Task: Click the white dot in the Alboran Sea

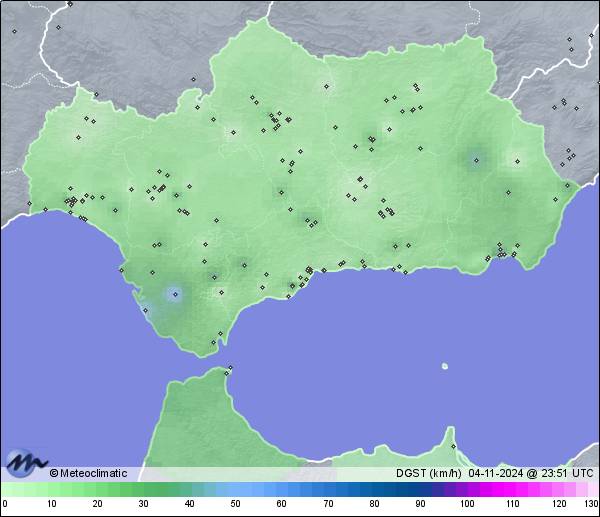Action: [x=445, y=365]
